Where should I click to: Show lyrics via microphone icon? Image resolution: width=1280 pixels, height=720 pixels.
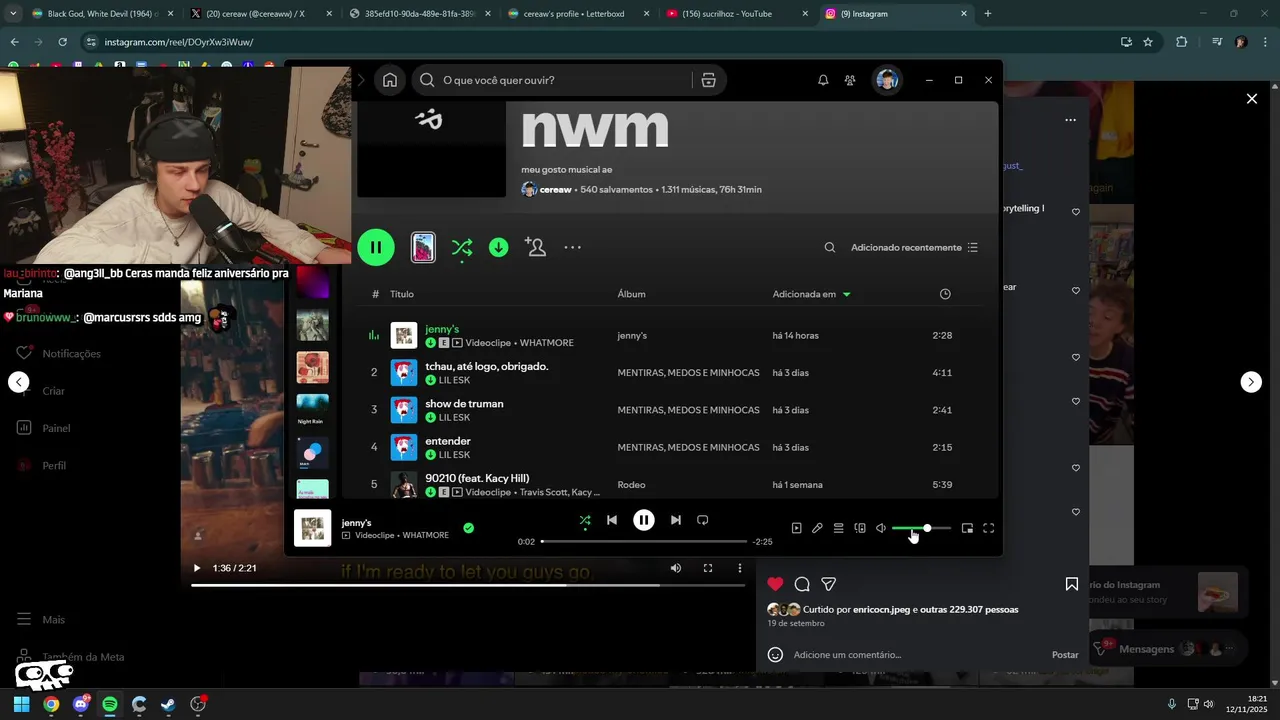tap(817, 528)
